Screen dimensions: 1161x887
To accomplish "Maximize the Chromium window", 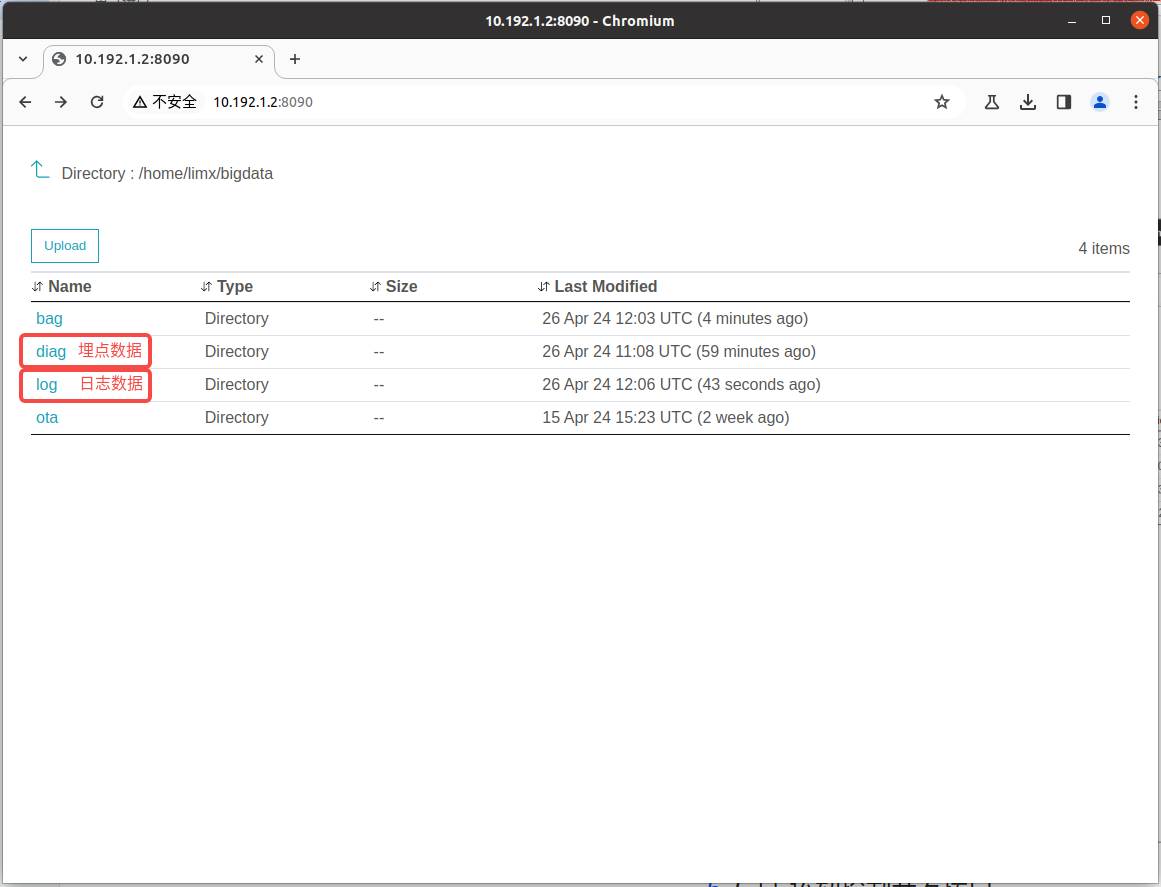I will 1105,21.
